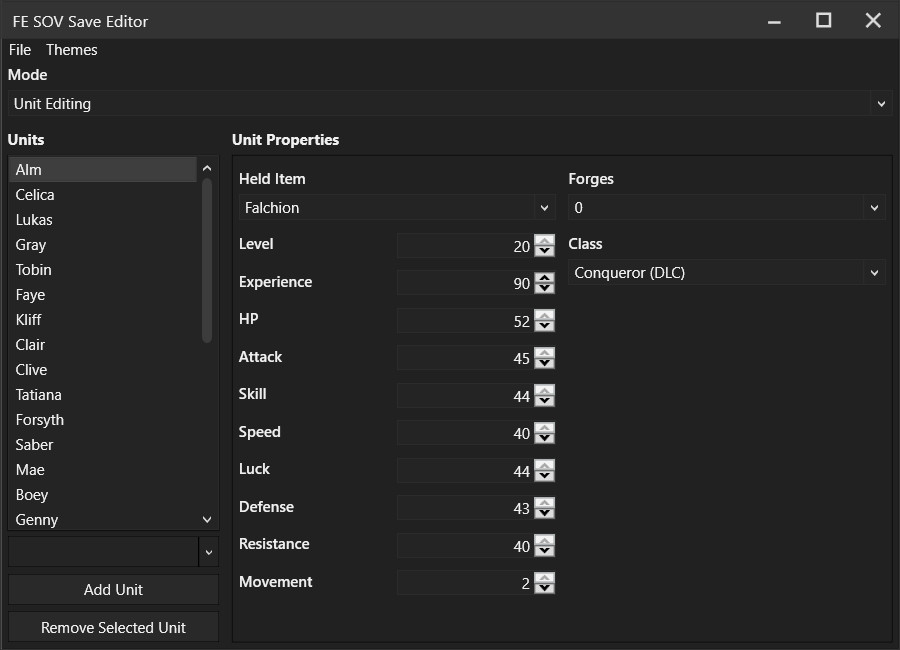Open the Themes menu
The image size is (900, 650).
pos(71,49)
